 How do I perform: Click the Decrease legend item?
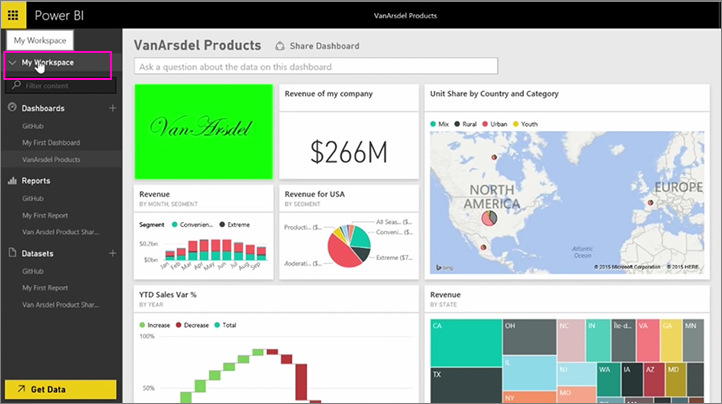point(192,325)
